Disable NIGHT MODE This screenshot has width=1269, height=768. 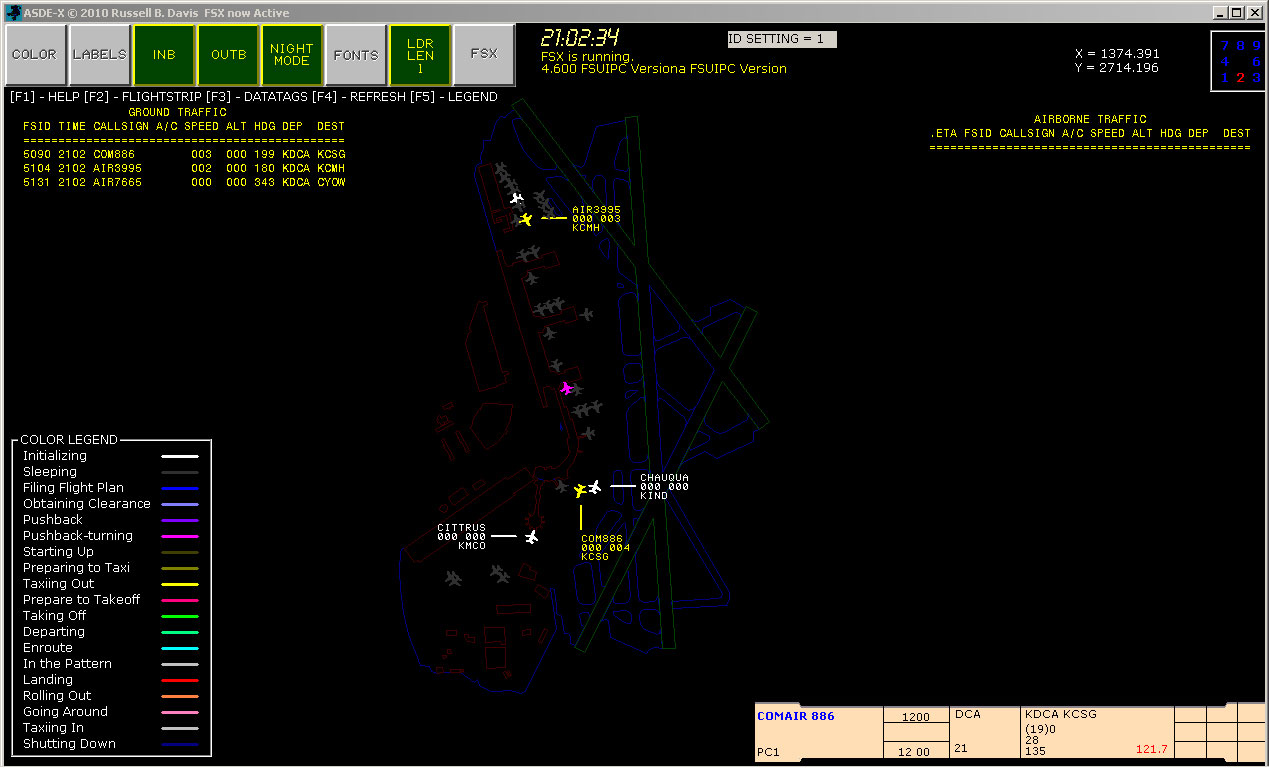292,55
